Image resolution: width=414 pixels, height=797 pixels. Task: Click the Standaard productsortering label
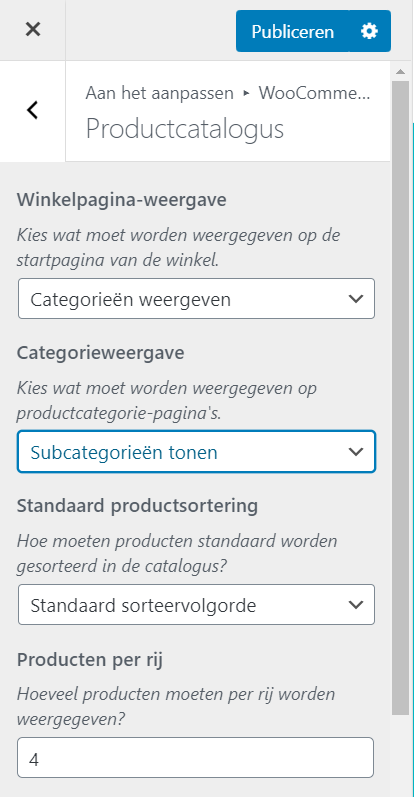[137, 506]
